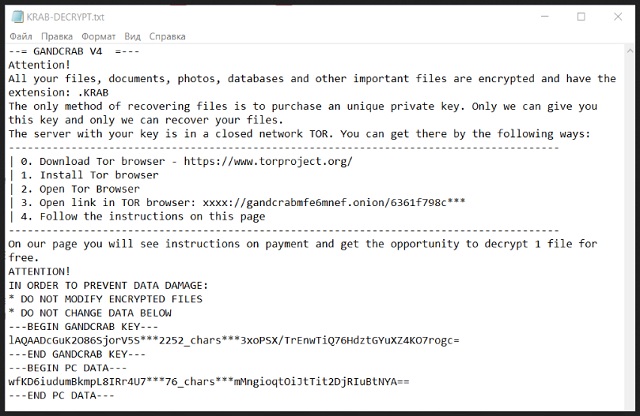
Task: Click the .KRAB extension text
Action: (x=93, y=93)
